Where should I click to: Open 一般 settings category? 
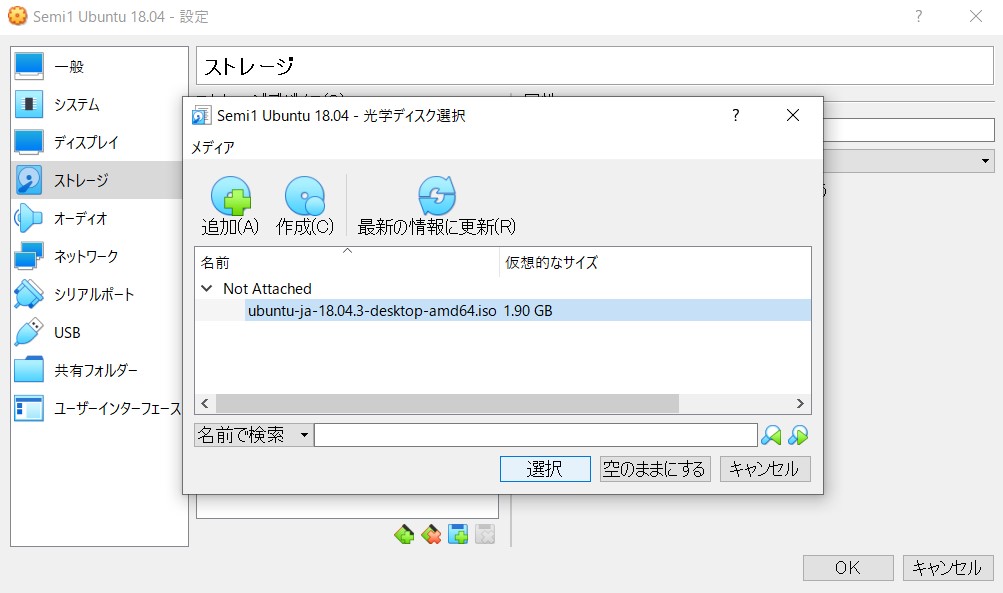(x=100, y=67)
